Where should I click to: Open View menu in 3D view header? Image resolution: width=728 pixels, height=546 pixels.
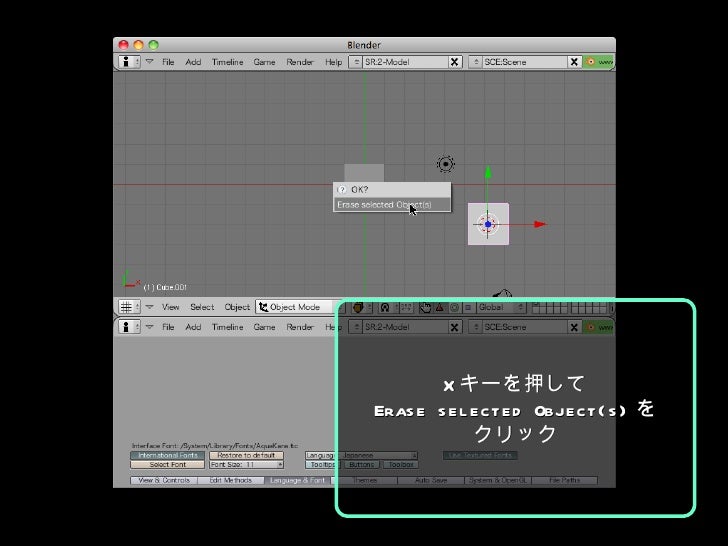(170, 307)
